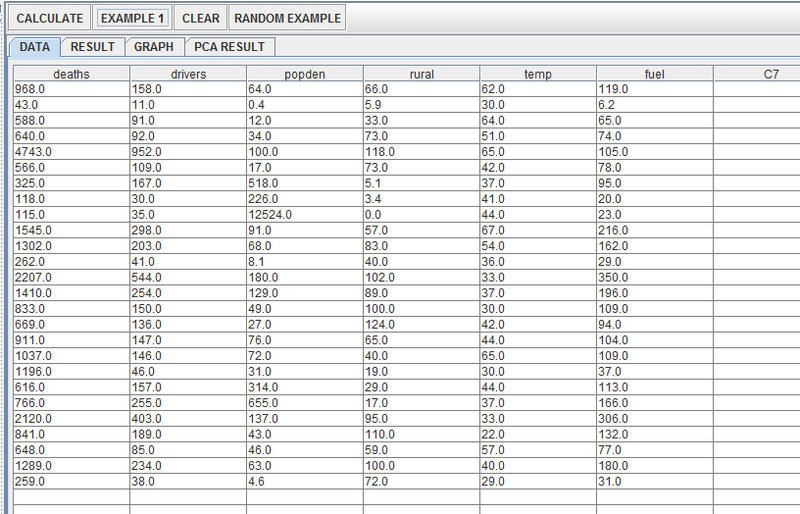Viewport: 800px width, 514px height.
Task: Select popden cell 12524.0
Action: 305,214
